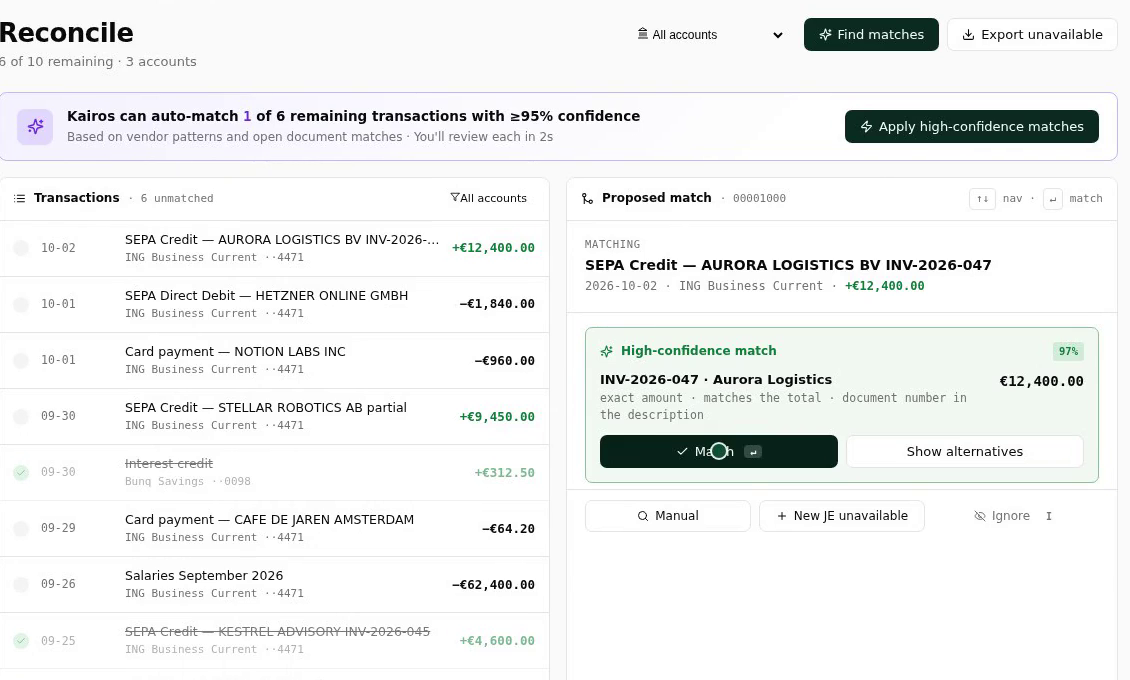
Task: Click the New JE unavailable button
Action: tap(842, 516)
